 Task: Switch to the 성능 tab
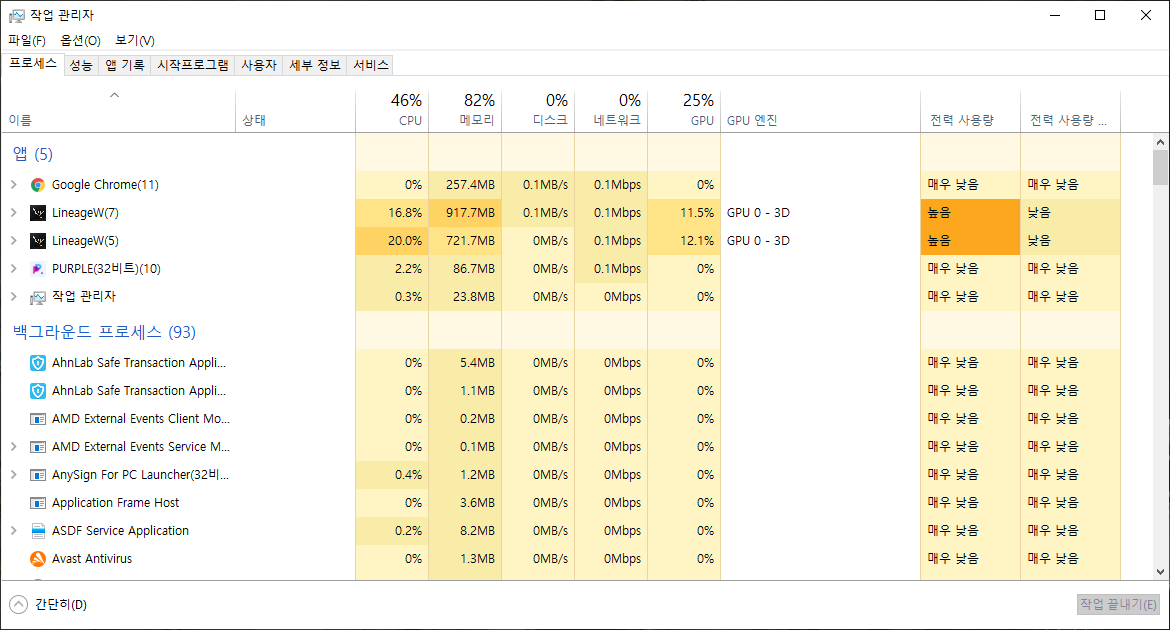(81, 66)
